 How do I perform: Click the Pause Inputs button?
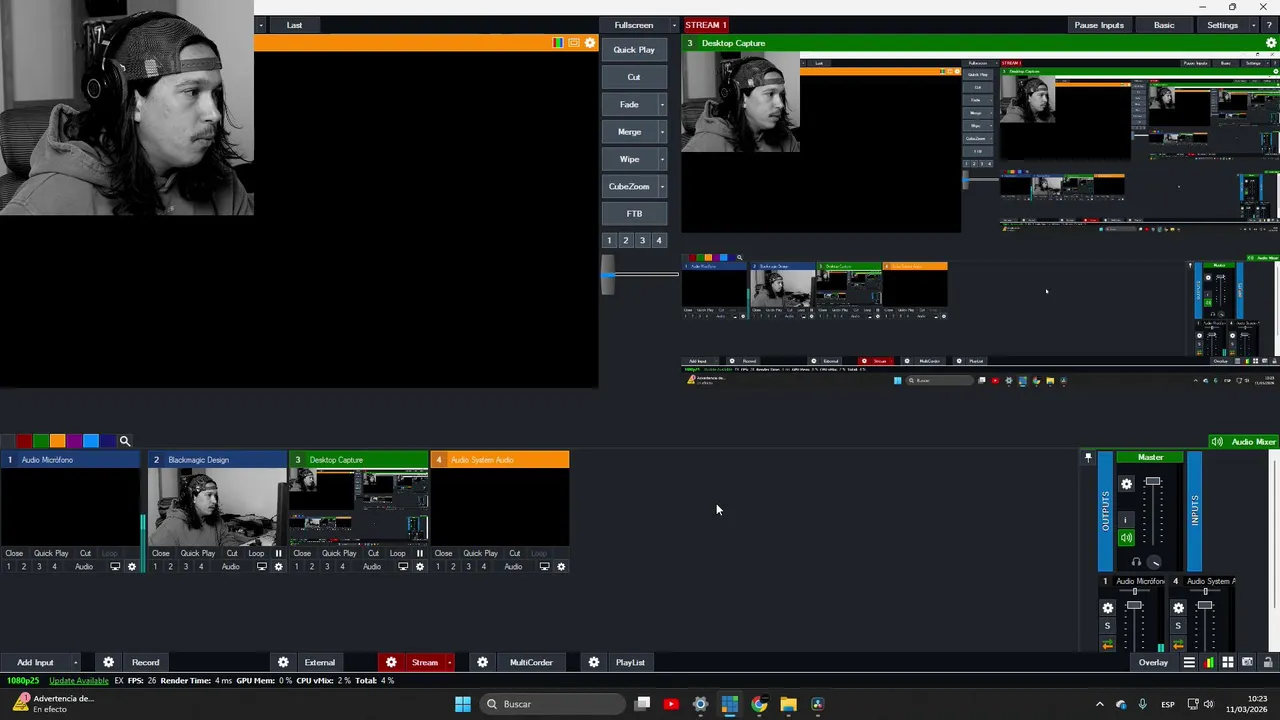pyautogui.click(x=1099, y=25)
